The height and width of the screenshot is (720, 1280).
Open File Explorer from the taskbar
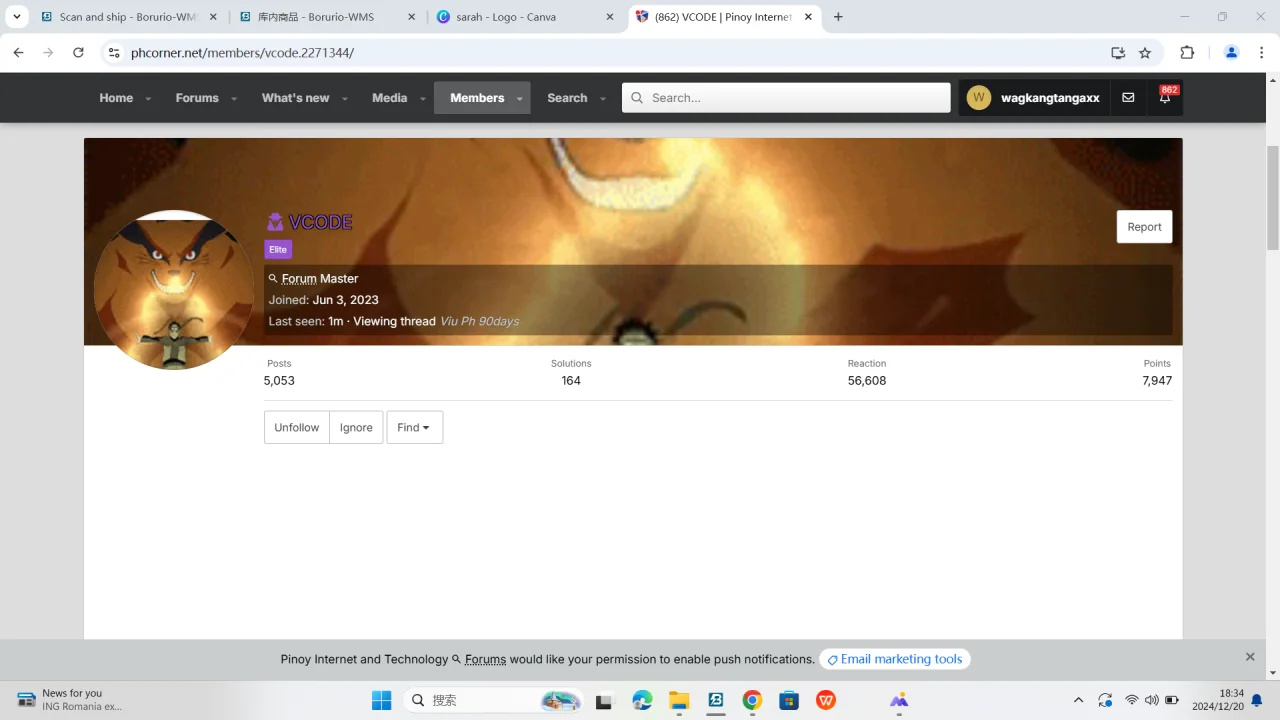[x=679, y=700]
